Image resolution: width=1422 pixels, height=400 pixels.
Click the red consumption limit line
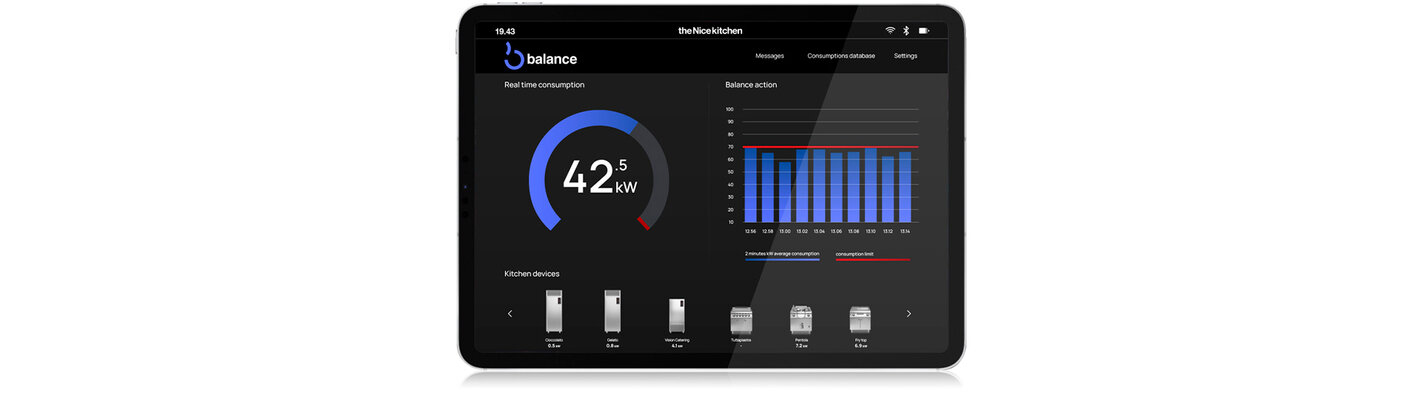click(830, 147)
